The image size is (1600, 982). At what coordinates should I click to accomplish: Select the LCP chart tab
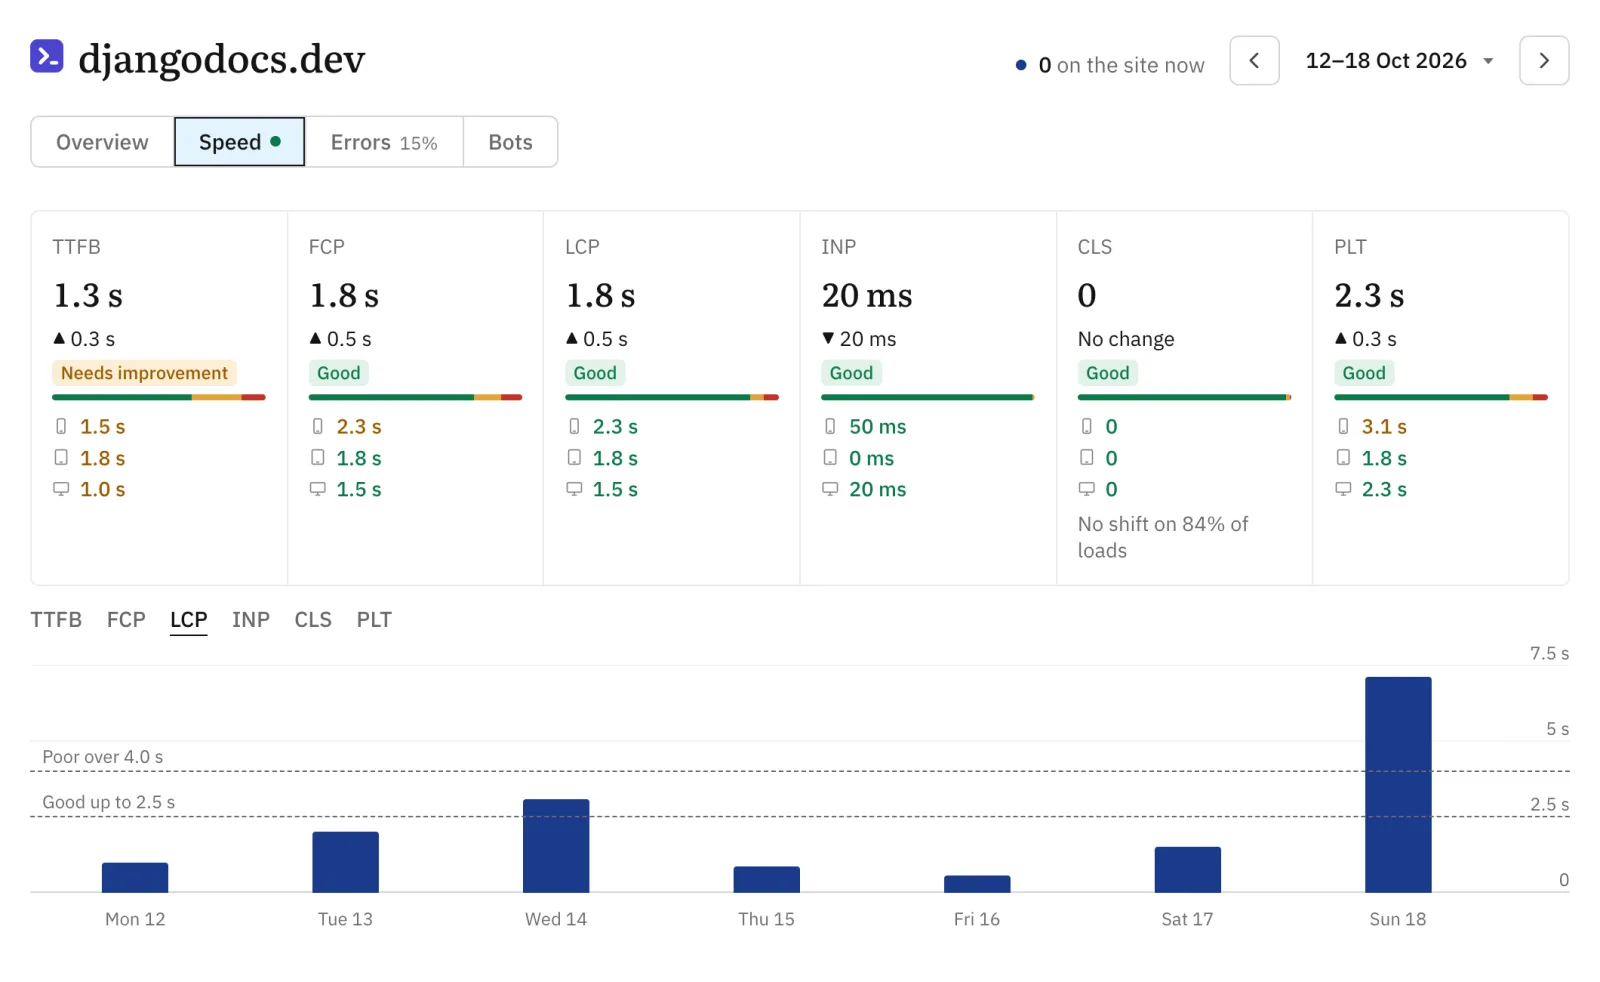point(189,620)
